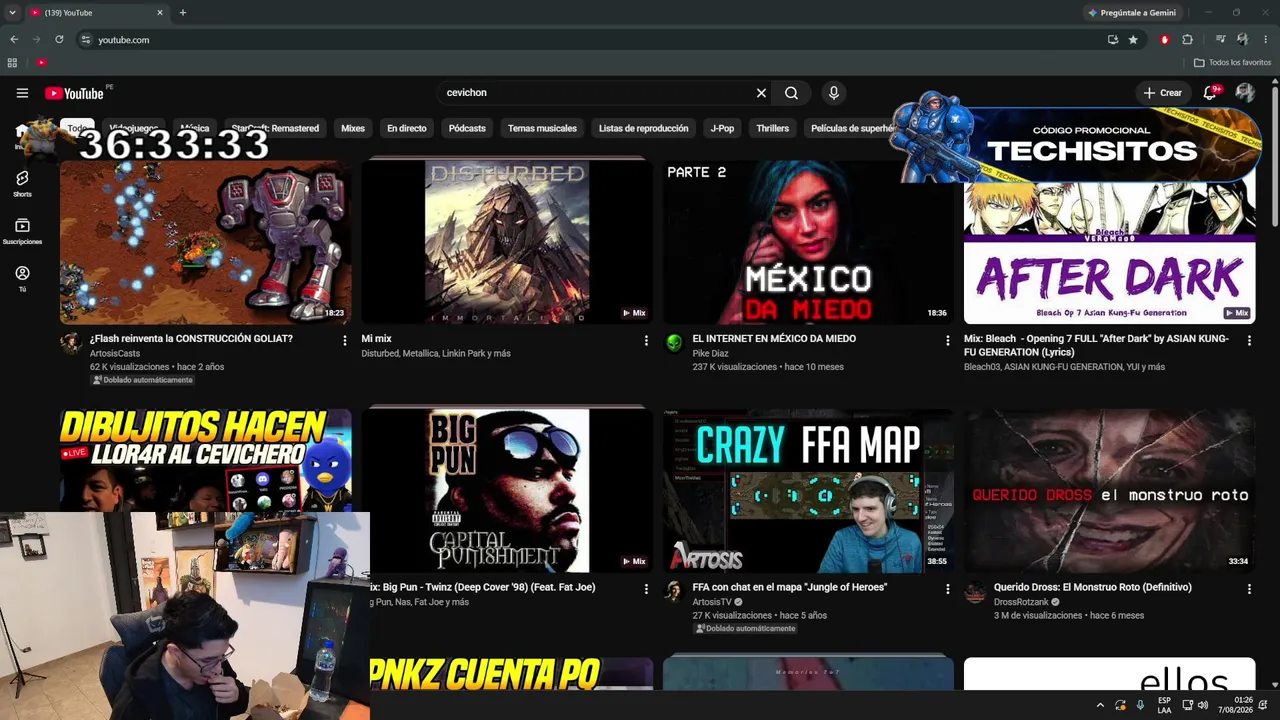Open the Tú section in the sidebar
The height and width of the screenshot is (720, 1280).
(22, 279)
